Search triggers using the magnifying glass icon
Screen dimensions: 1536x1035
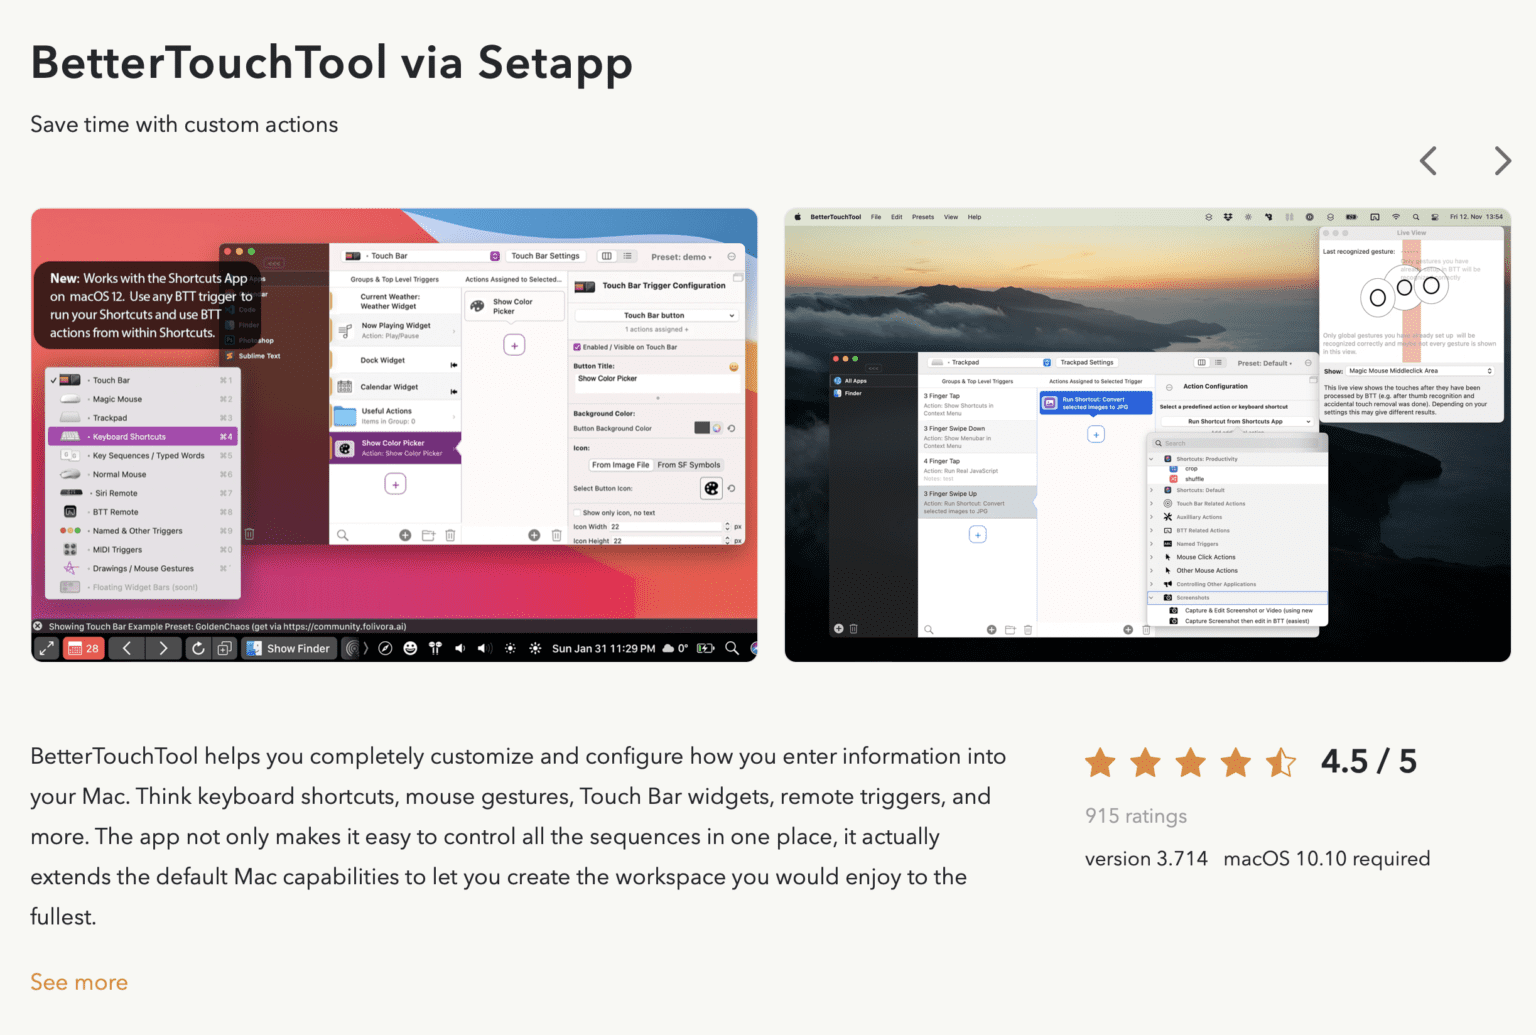click(x=343, y=536)
